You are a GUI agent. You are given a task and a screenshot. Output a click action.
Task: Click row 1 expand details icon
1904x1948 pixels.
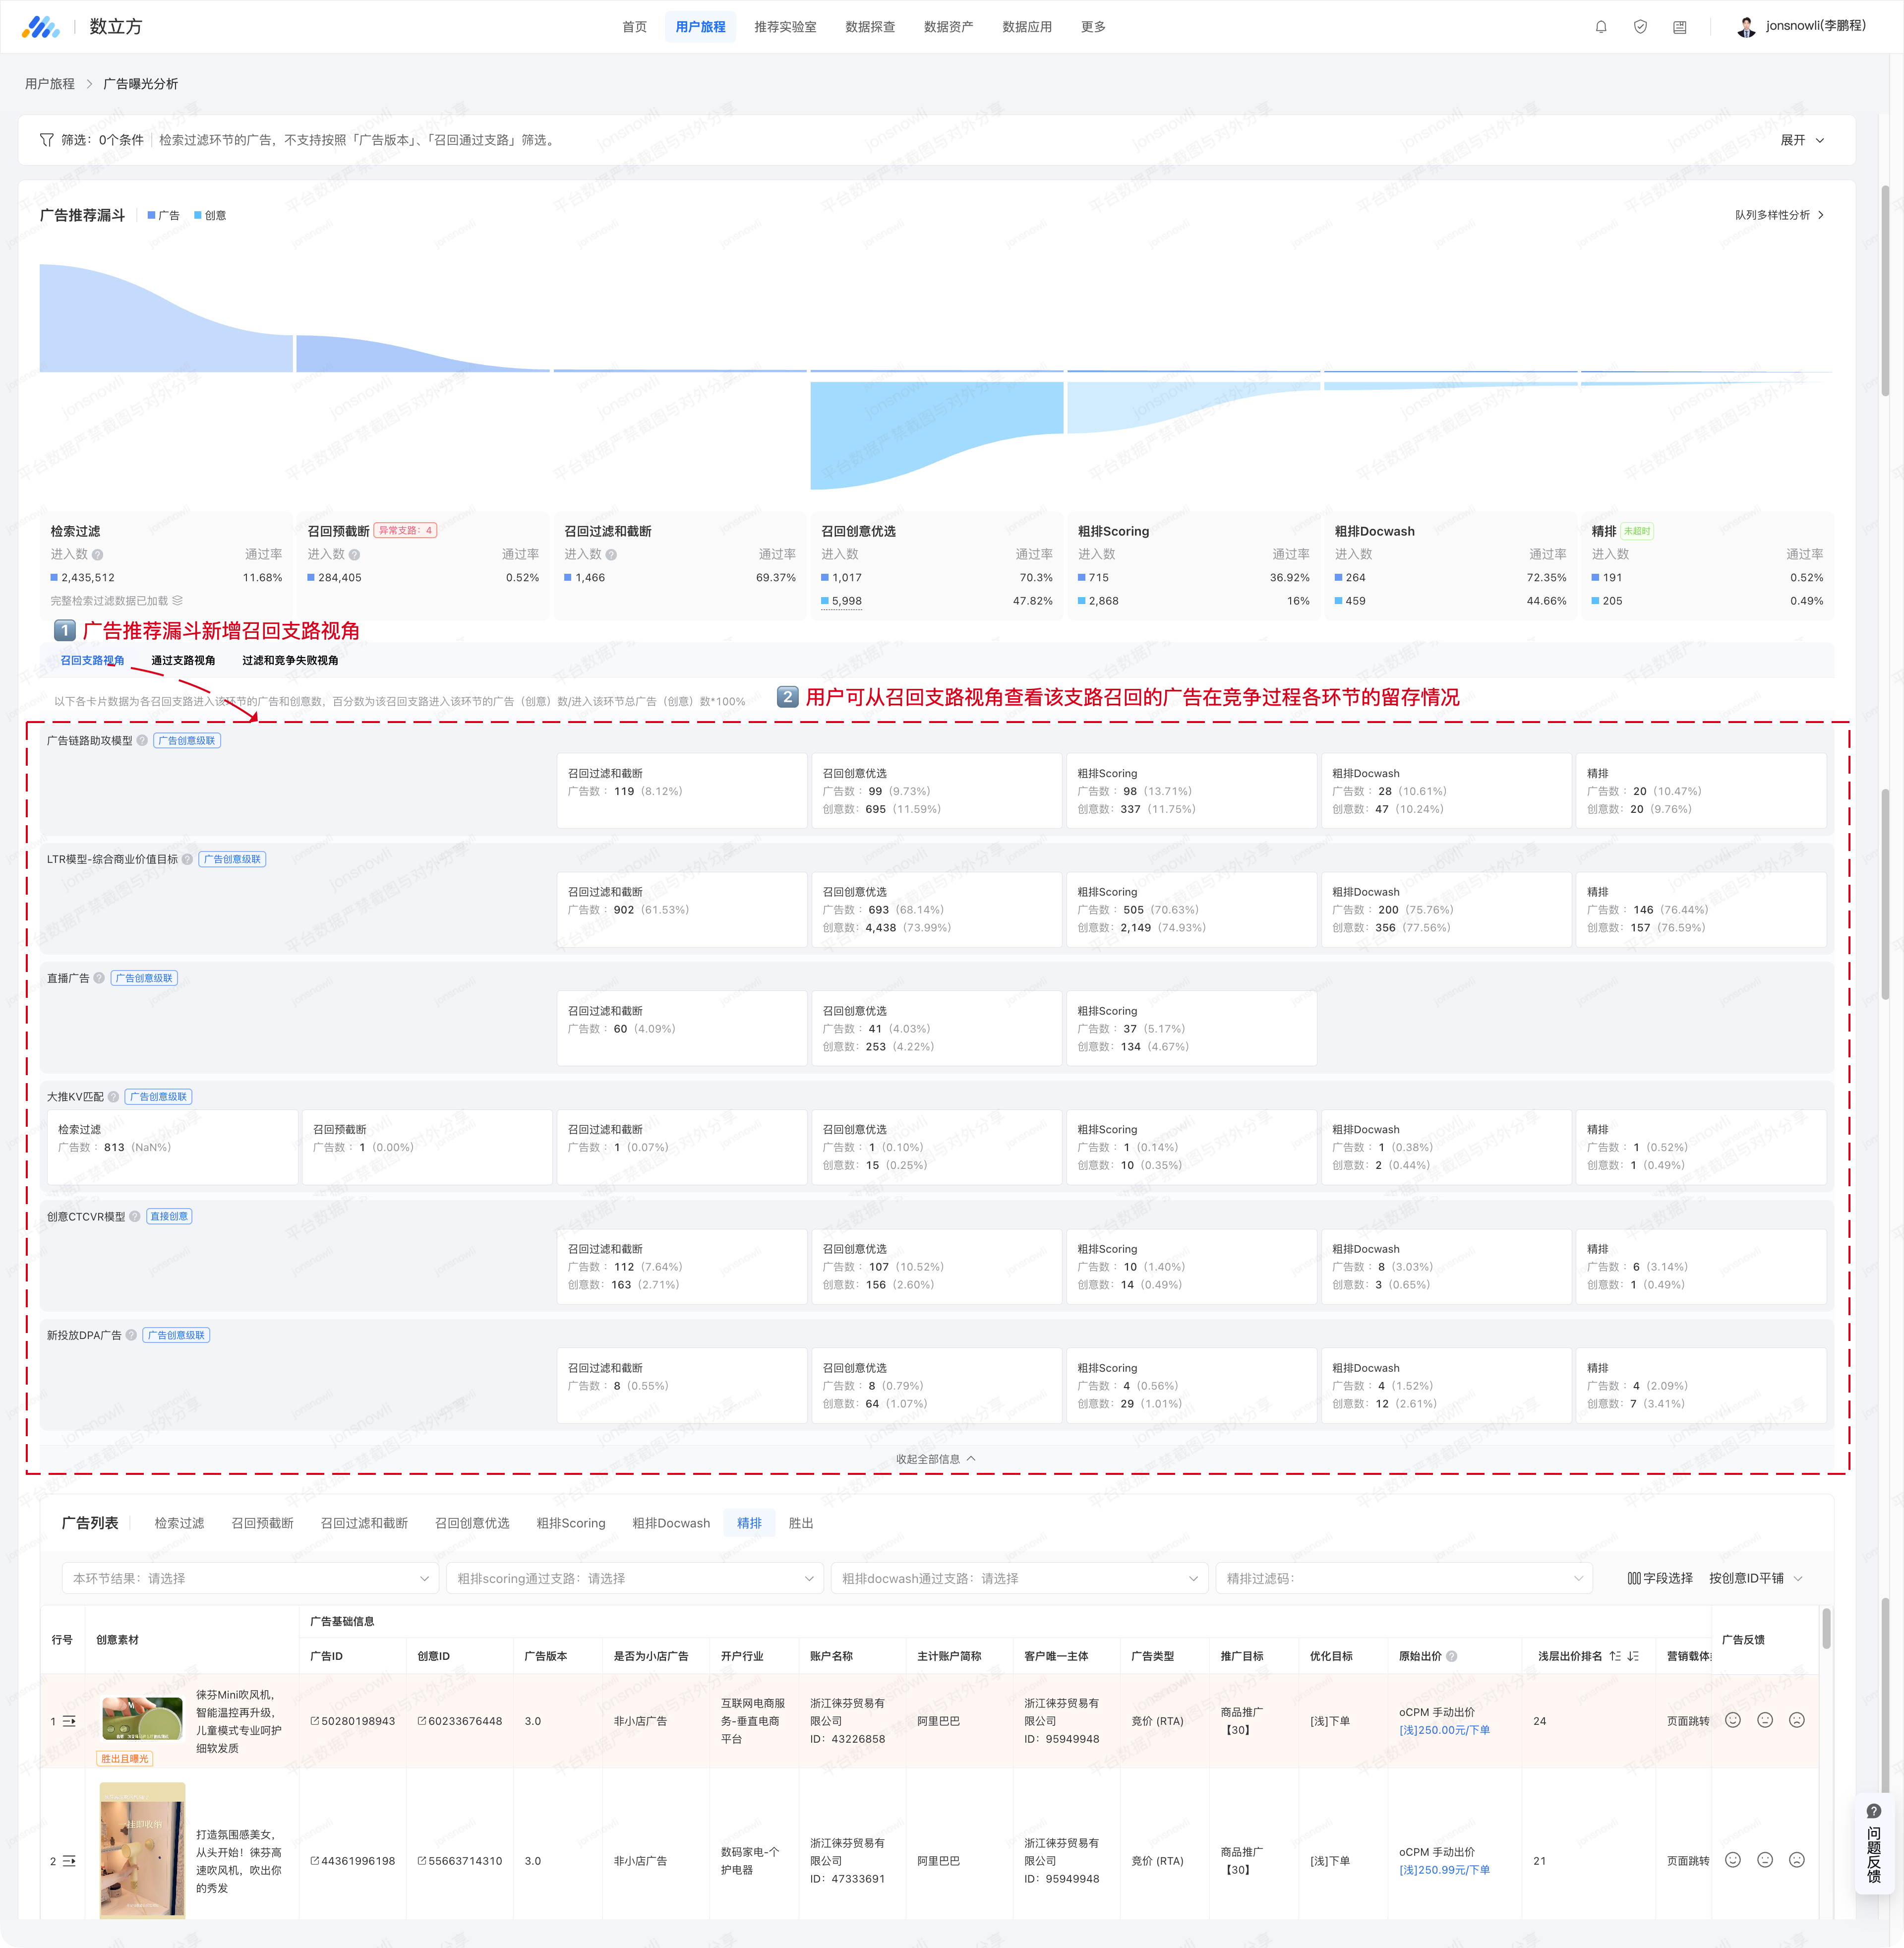tap(69, 1721)
